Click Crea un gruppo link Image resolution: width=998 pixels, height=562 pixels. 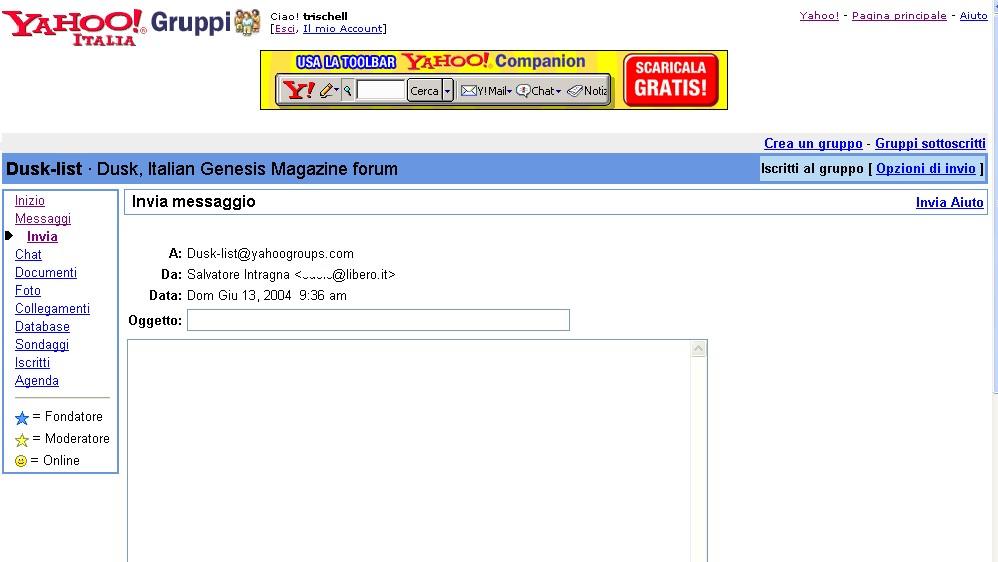click(813, 143)
